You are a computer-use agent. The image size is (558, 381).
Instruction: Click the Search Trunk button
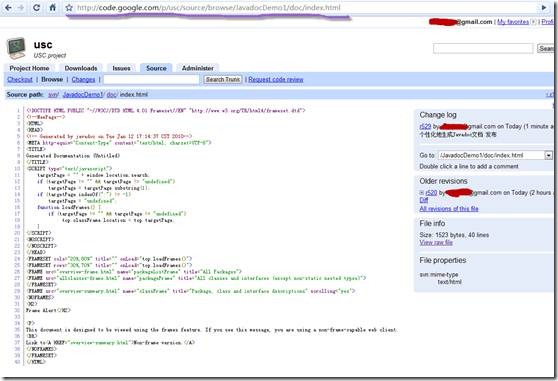pyautogui.click(x=223, y=79)
